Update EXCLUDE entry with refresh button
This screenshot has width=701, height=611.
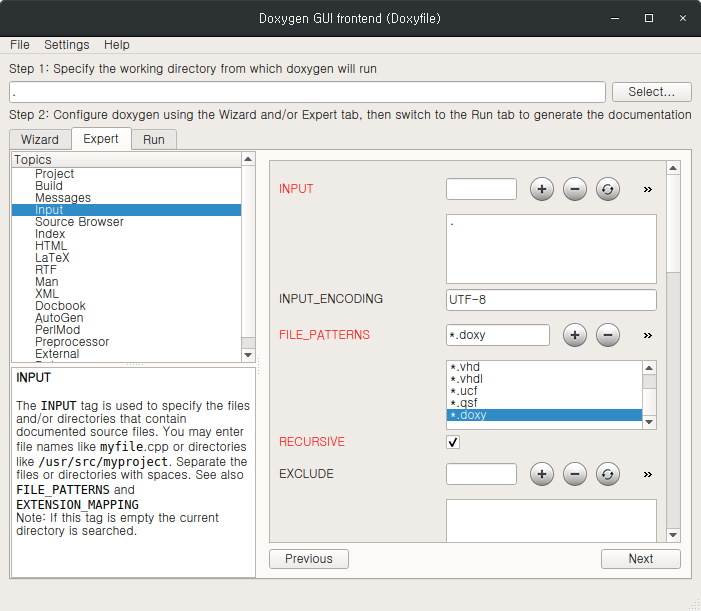click(x=608, y=474)
